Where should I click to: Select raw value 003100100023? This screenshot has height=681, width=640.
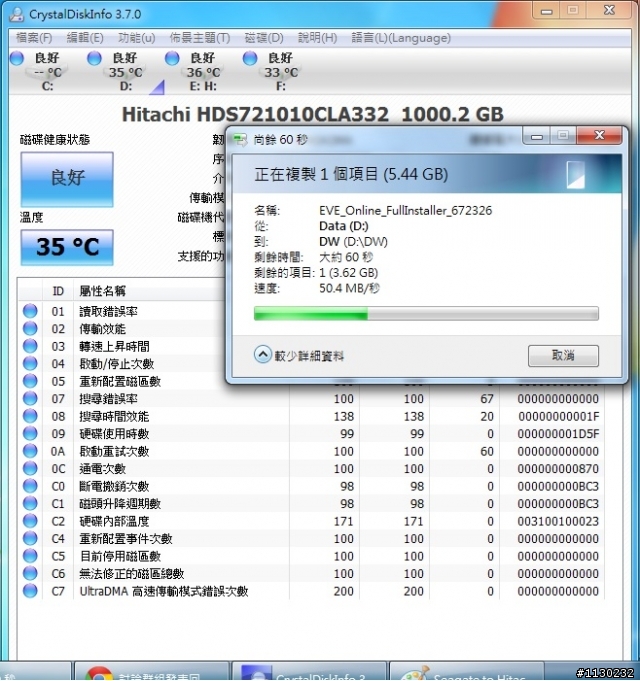coord(558,521)
